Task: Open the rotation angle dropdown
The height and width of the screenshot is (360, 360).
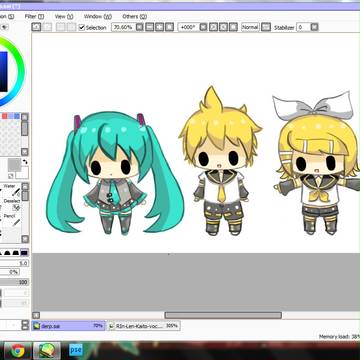Action: [x=203, y=27]
